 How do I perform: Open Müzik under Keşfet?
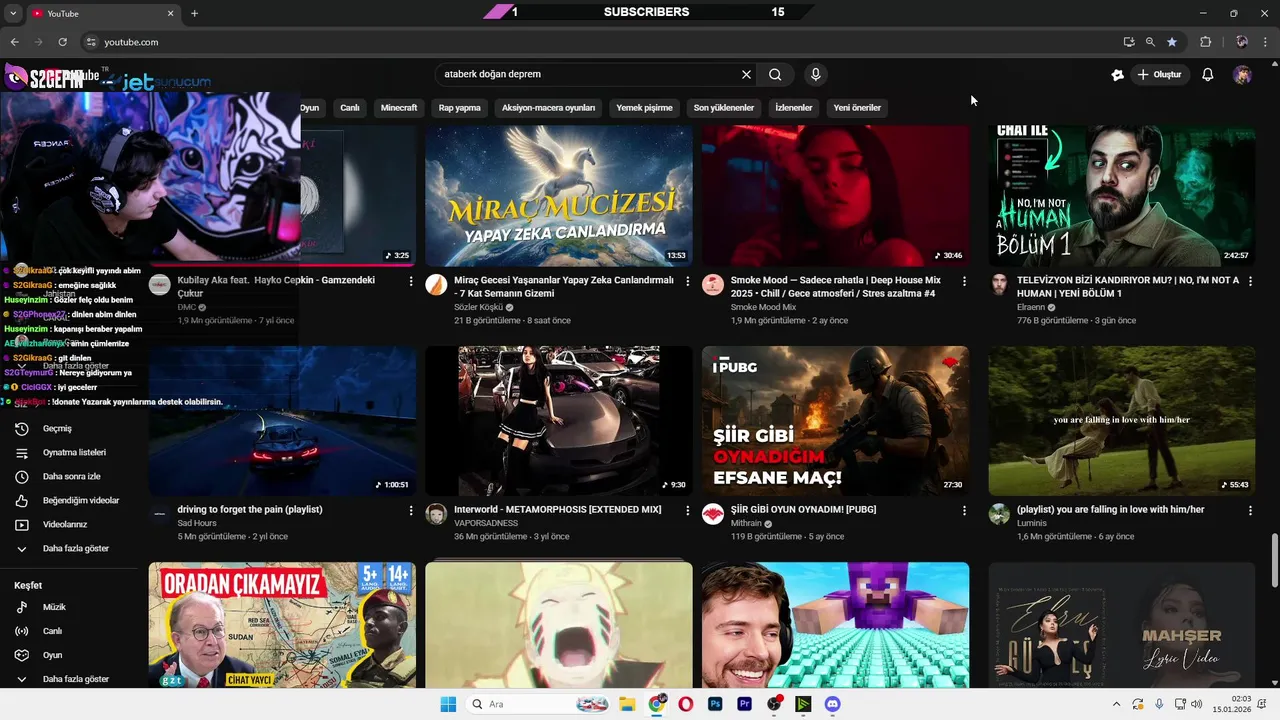pyautogui.click(x=54, y=607)
